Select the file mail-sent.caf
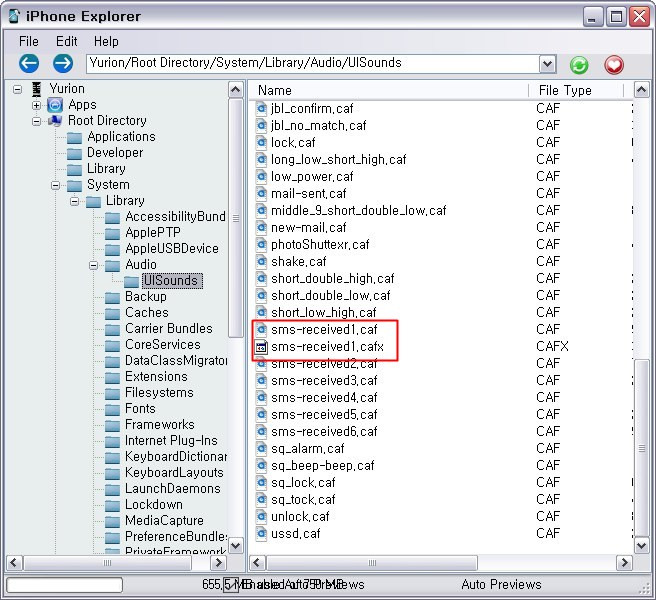Screen dimensions: 656x600 308,194
